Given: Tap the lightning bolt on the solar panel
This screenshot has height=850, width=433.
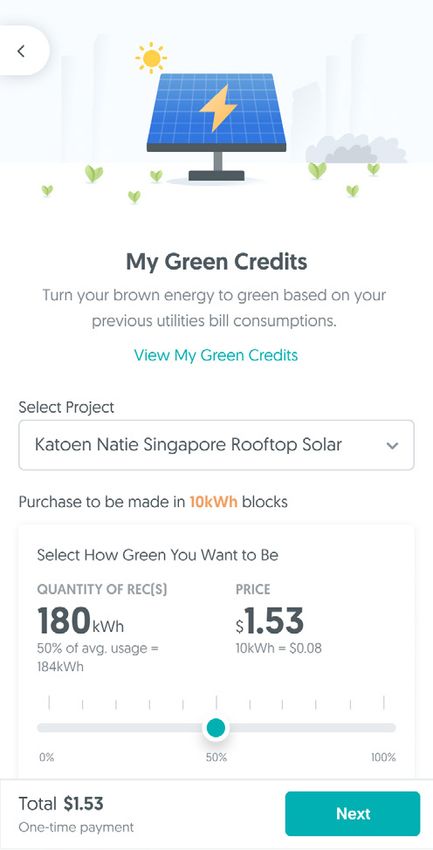Looking at the screenshot, I should [x=218, y=108].
